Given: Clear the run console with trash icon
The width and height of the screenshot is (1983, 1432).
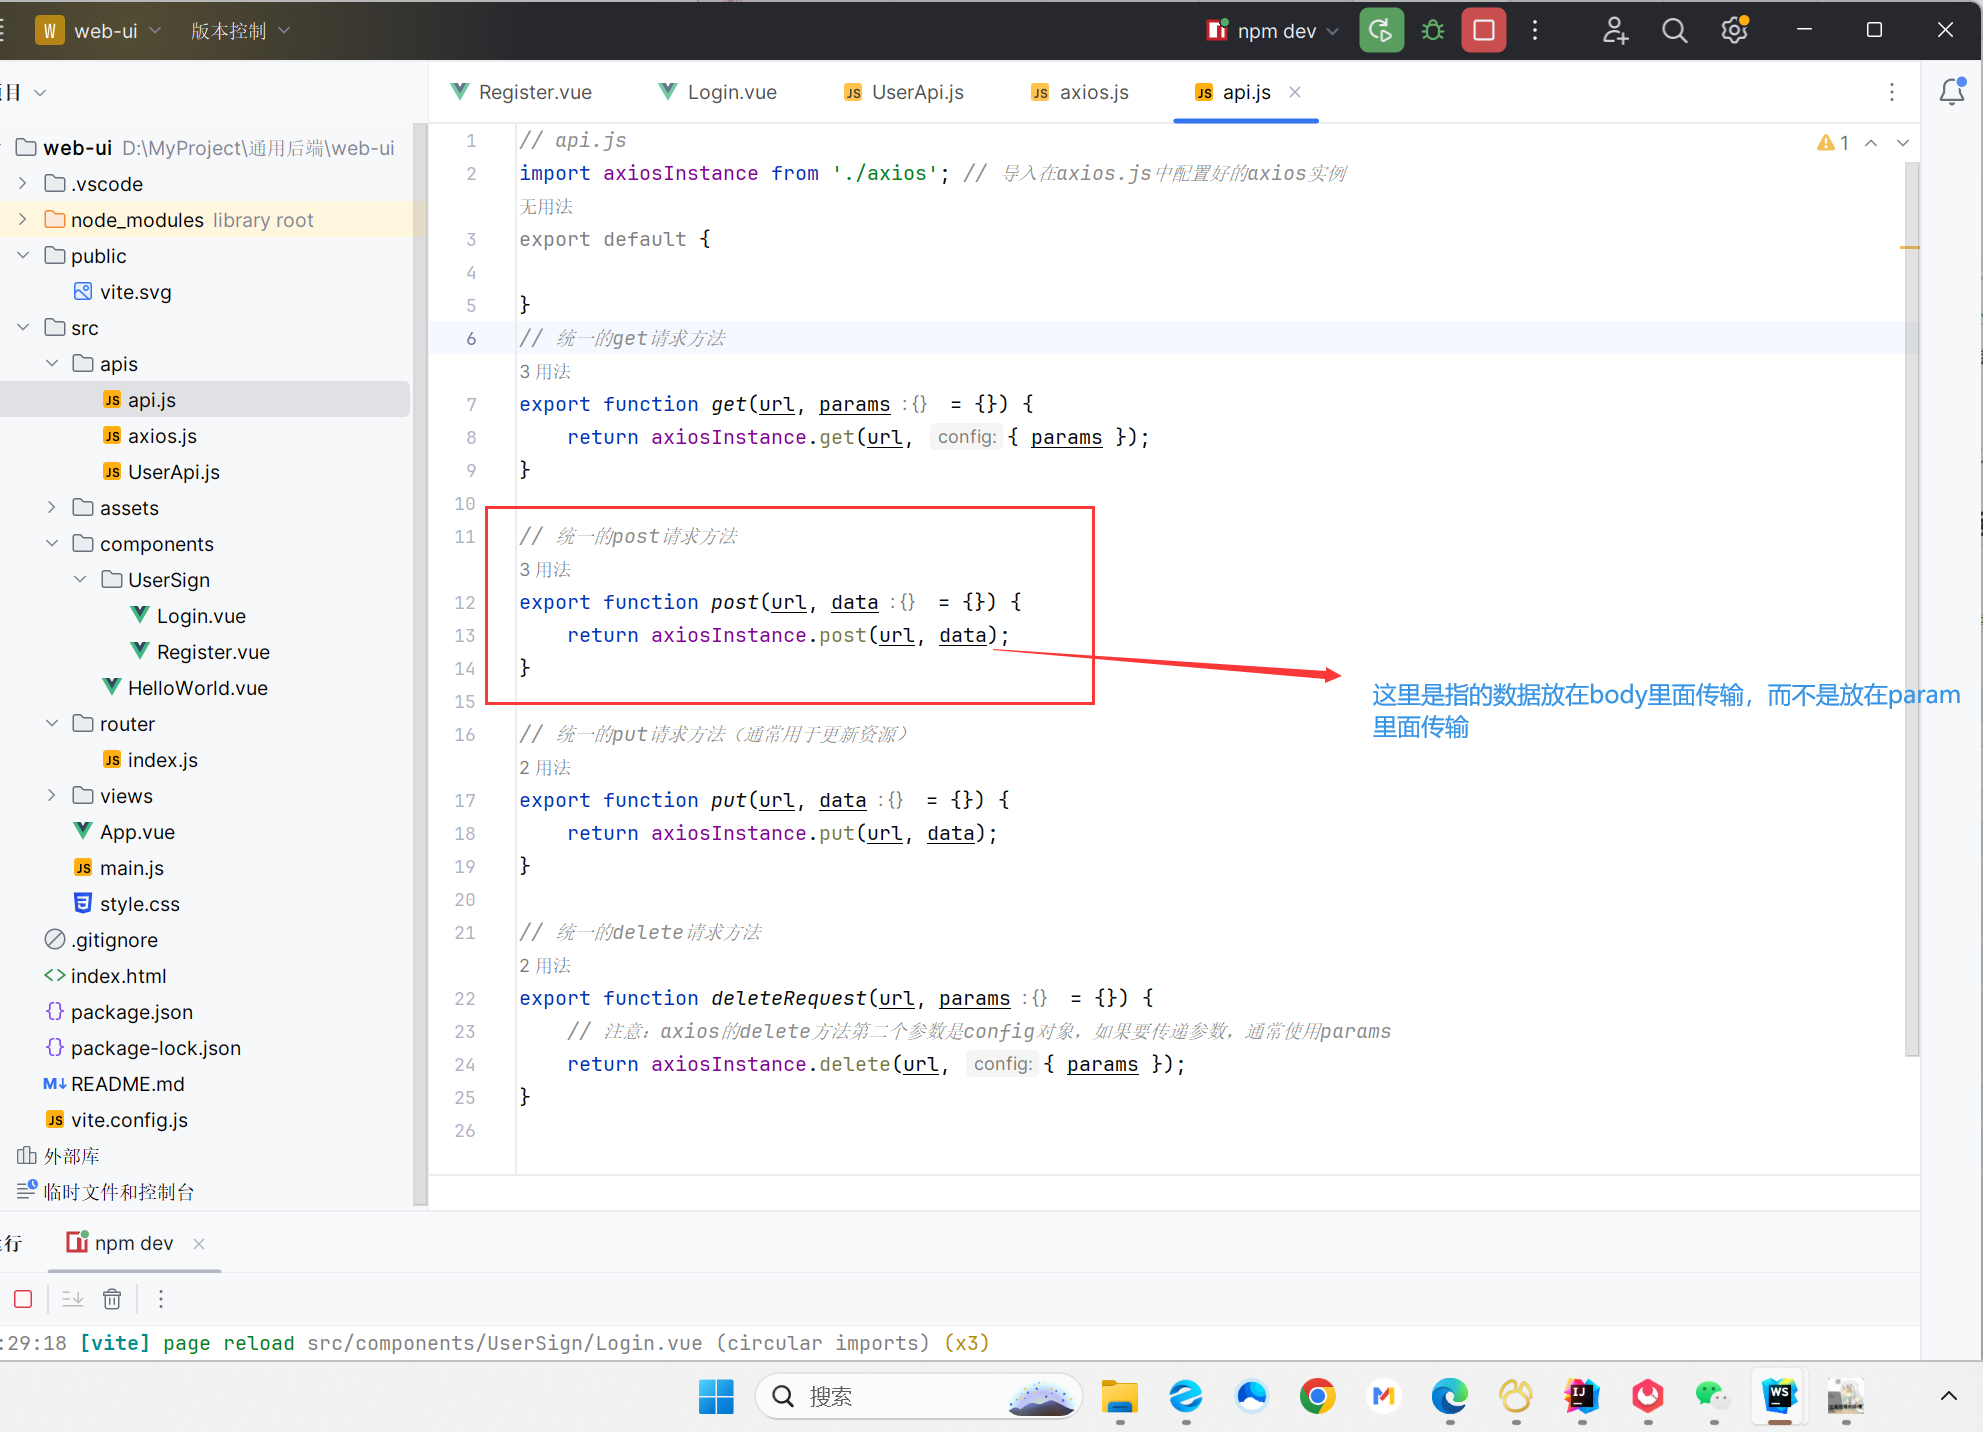Looking at the screenshot, I should click(x=112, y=1299).
